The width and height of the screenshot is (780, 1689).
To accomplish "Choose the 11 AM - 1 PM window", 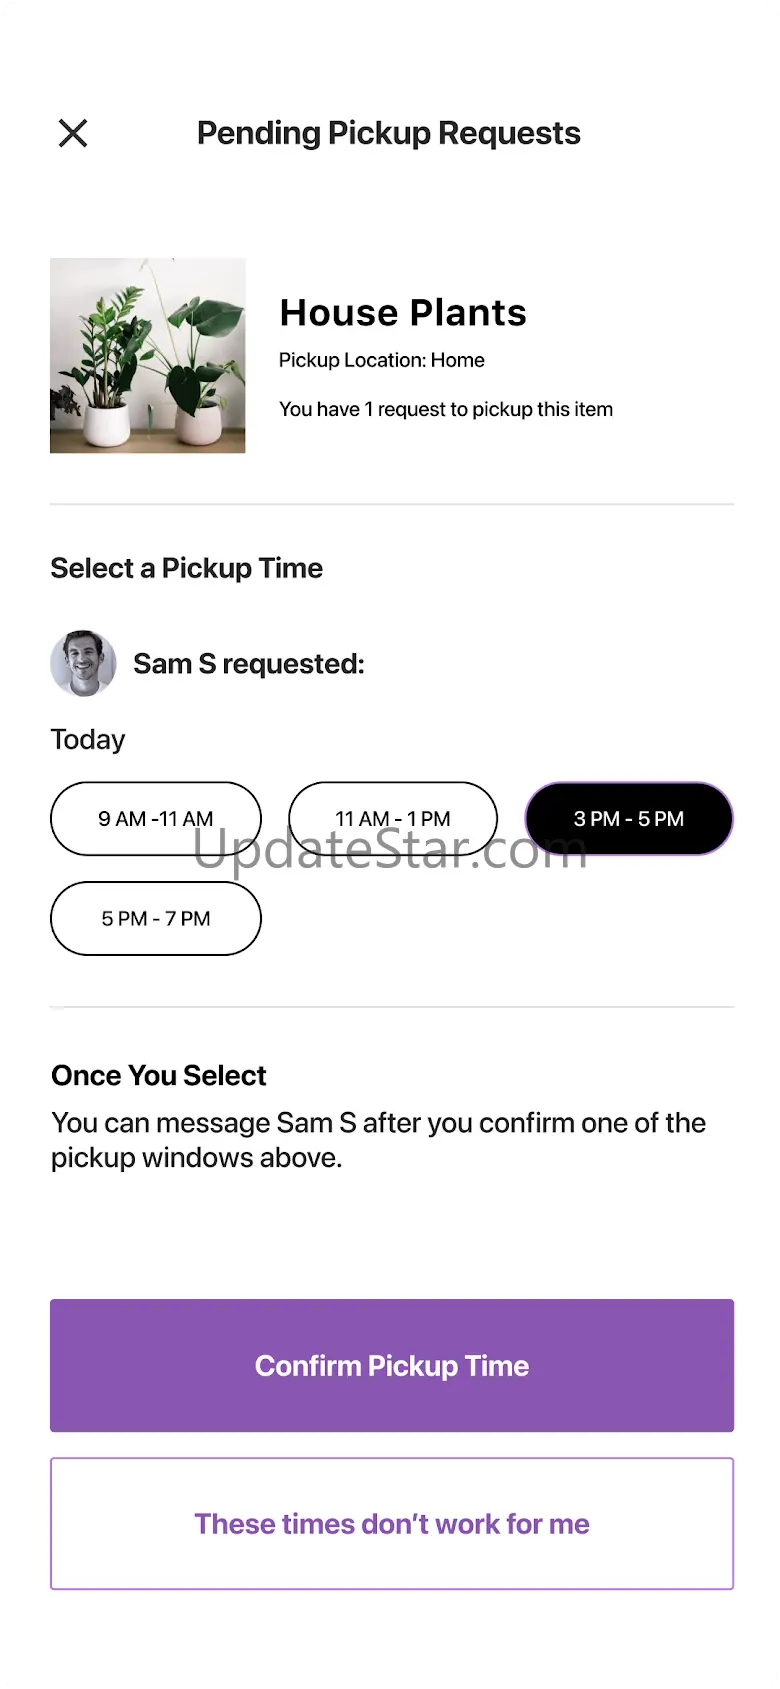I will [393, 819].
